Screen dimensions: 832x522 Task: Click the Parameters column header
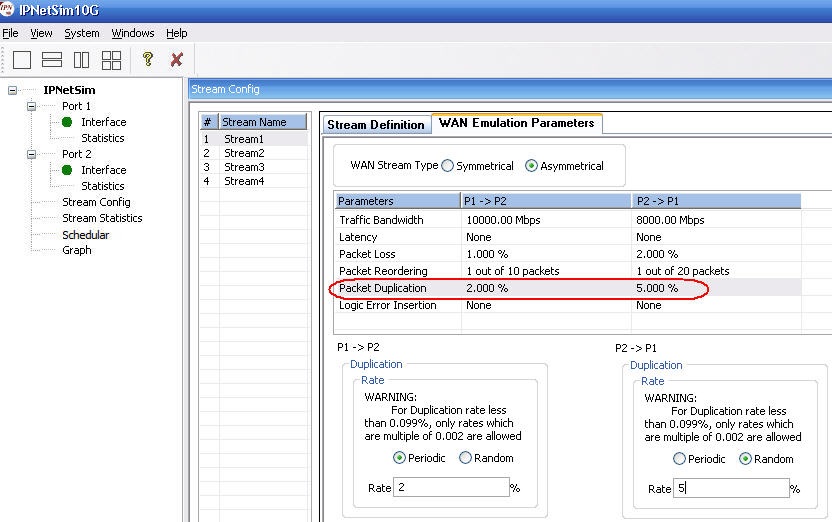point(397,201)
